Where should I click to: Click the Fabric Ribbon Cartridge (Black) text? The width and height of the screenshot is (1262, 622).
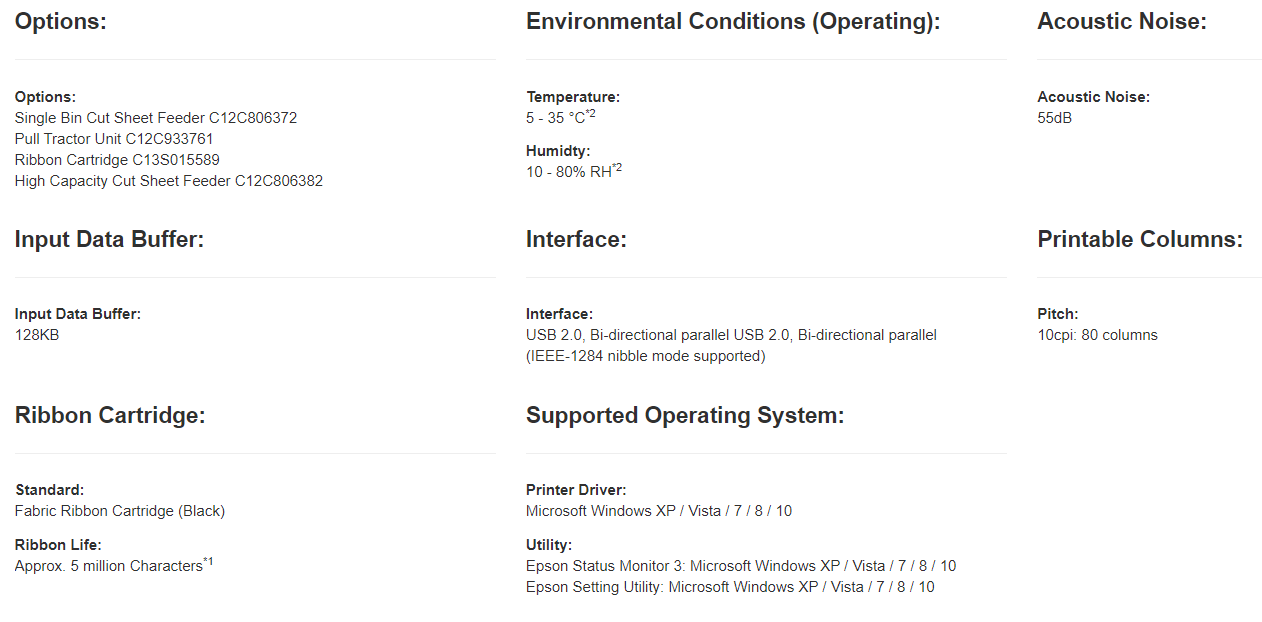[x=120, y=511]
